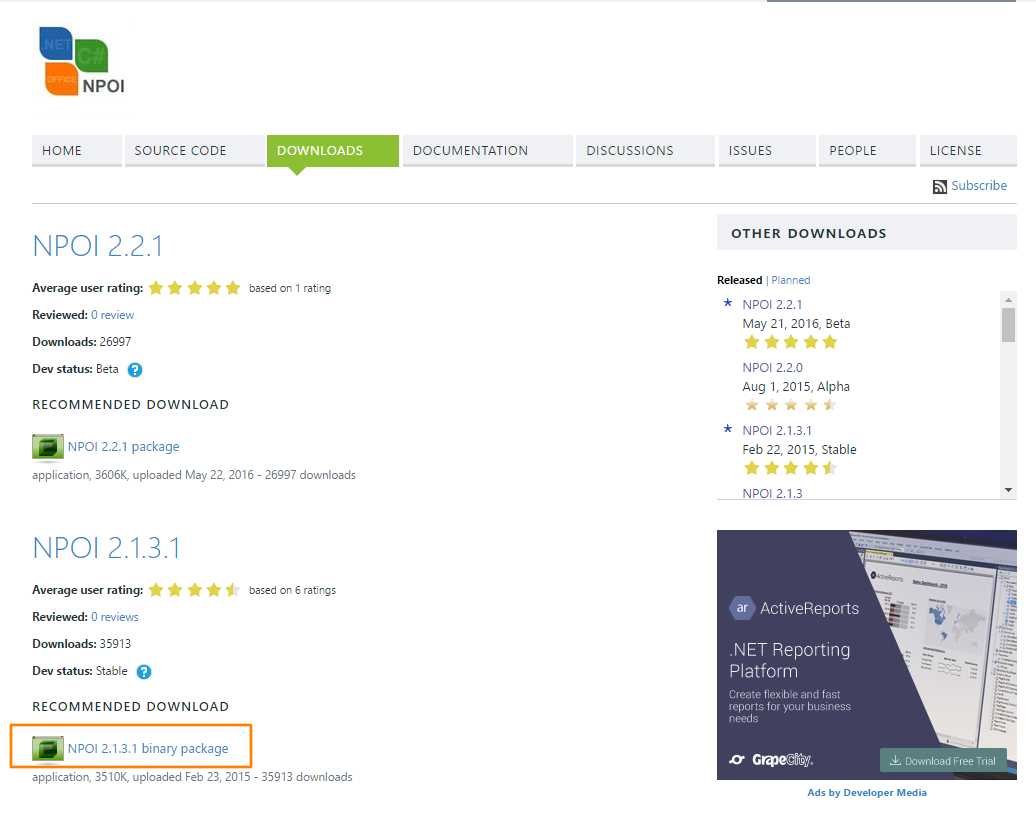
Task: Open the People tab
Action: point(868,151)
